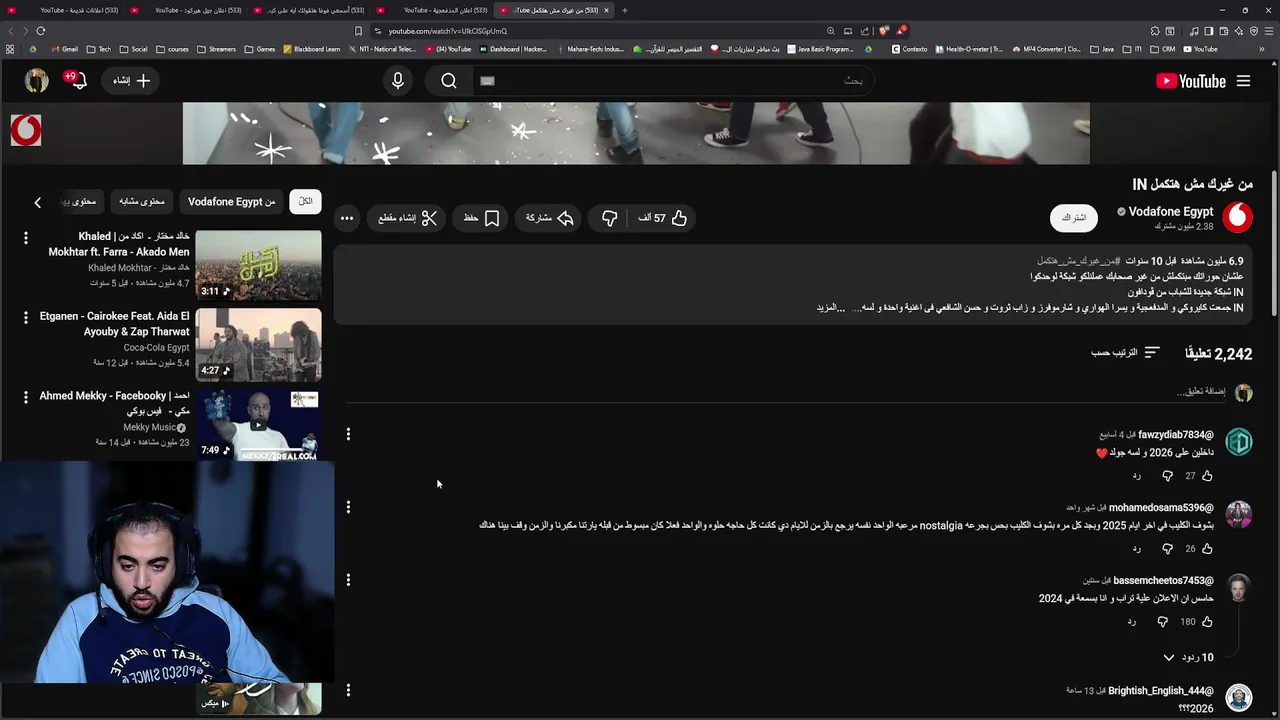Dislike fawzydiab7834's comment
Image resolution: width=1280 pixels, height=720 pixels.
[1167, 476]
